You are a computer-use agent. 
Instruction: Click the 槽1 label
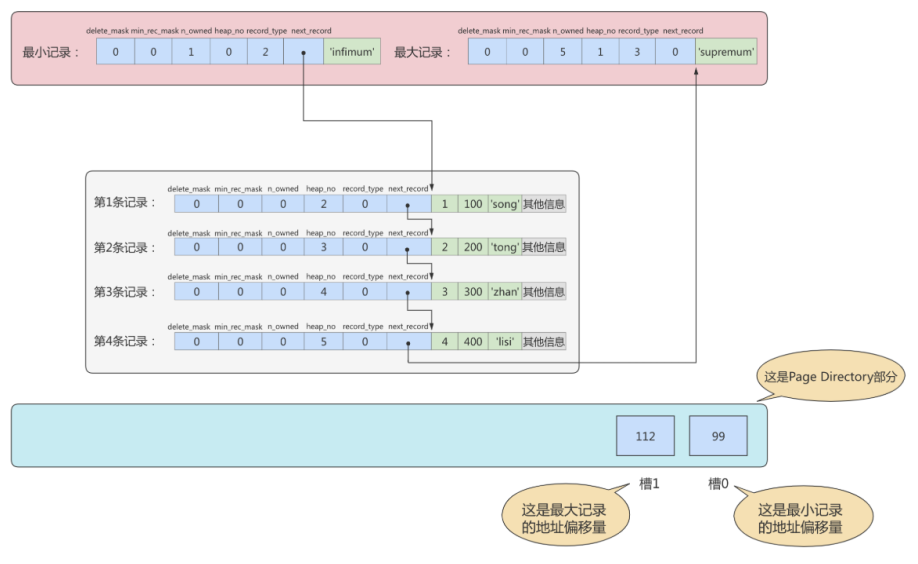(647, 484)
